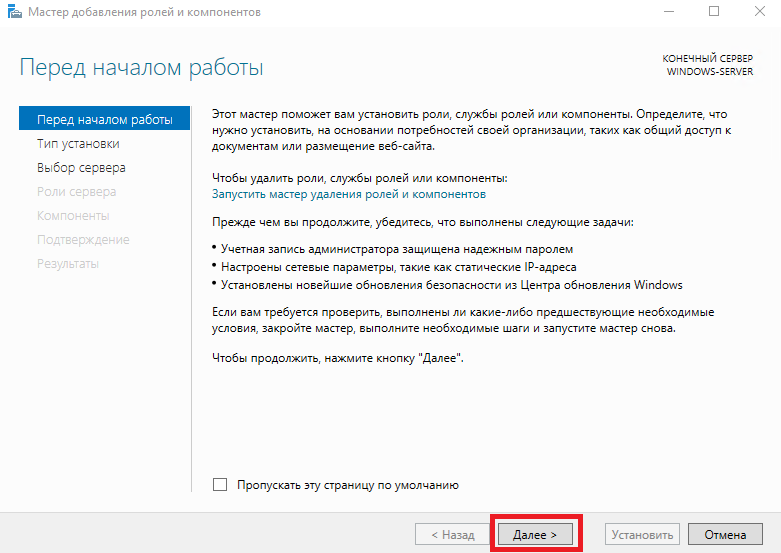Screen dimensions: 781x553
Task: Minimize the wizard window
Action: point(669,11)
